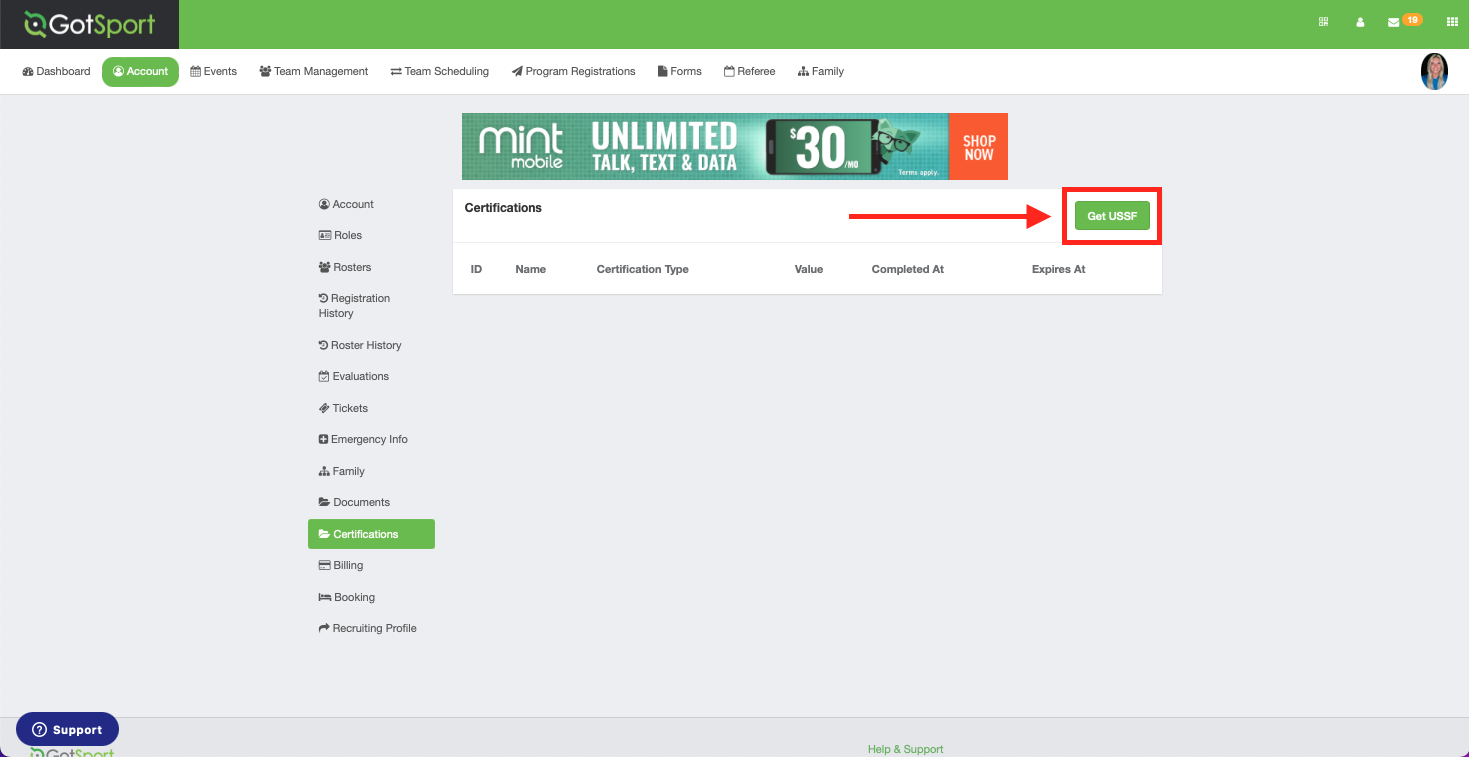Open the Support chat button
Image resolution: width=1469 pixels, height=757 pixels.
67,729
